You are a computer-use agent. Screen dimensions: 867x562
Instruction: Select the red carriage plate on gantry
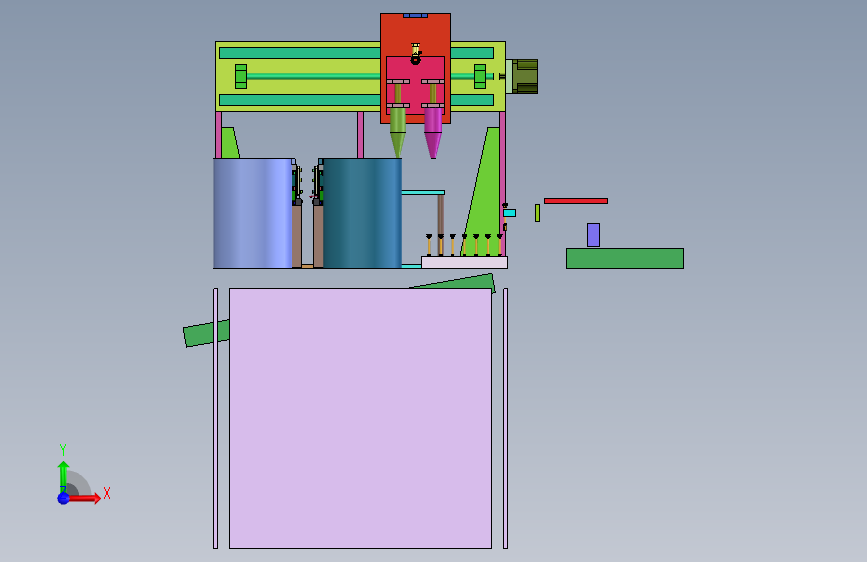click(415, 34)
